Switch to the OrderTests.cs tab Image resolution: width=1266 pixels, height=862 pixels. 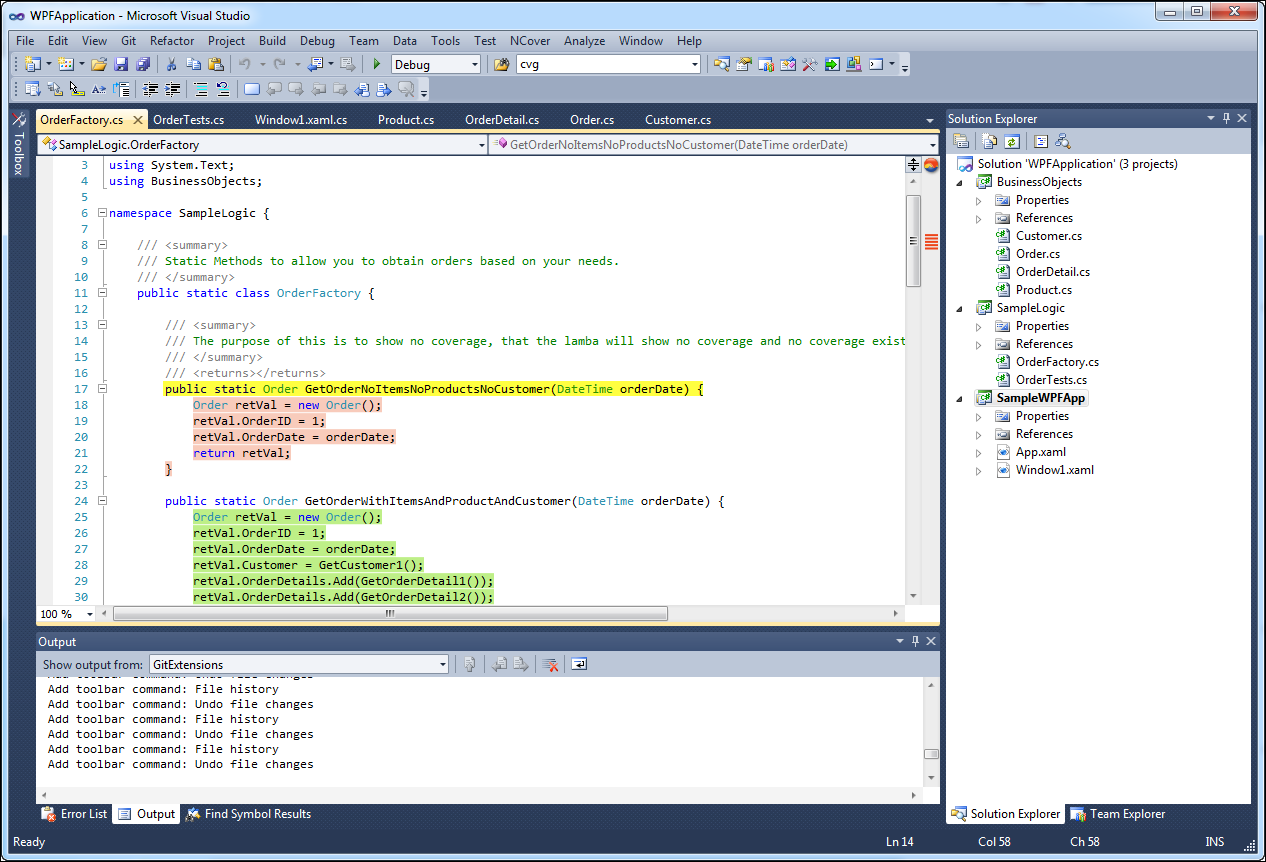tap(189, 120)
